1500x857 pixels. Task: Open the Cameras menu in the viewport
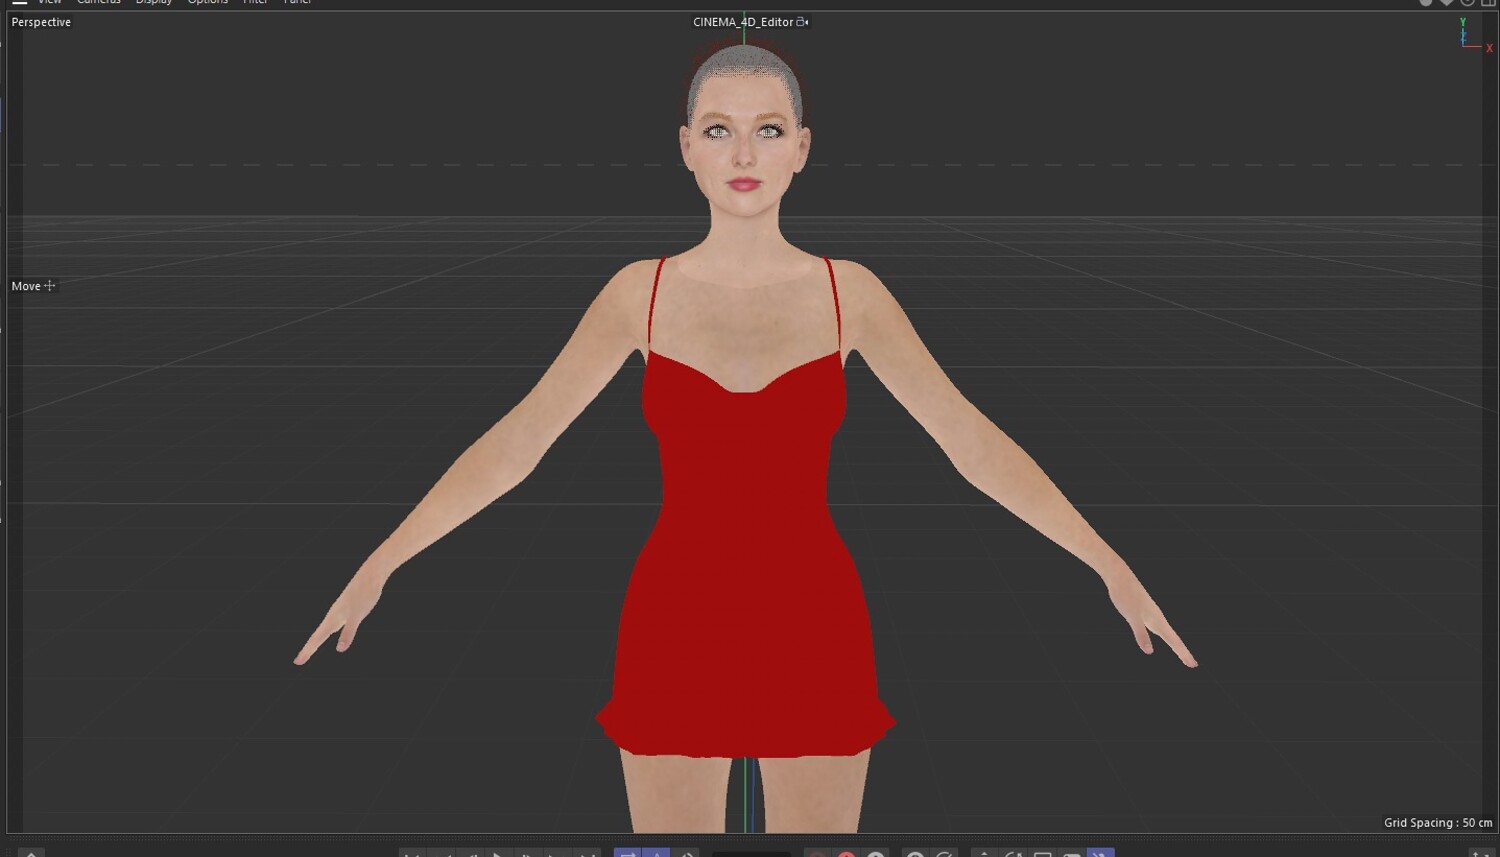tap(99, 2)
